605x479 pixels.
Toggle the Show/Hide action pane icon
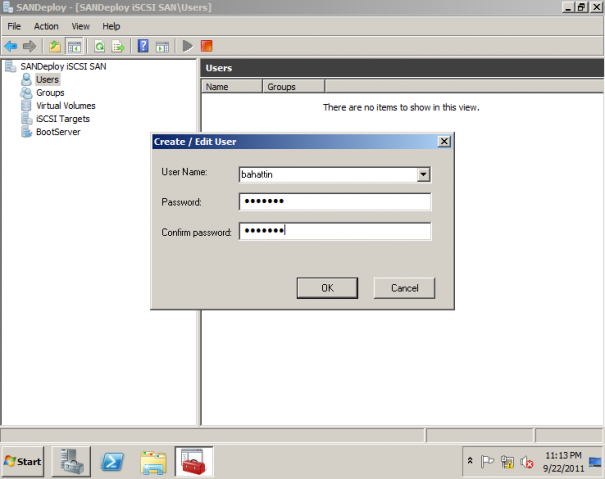[162, 46]
